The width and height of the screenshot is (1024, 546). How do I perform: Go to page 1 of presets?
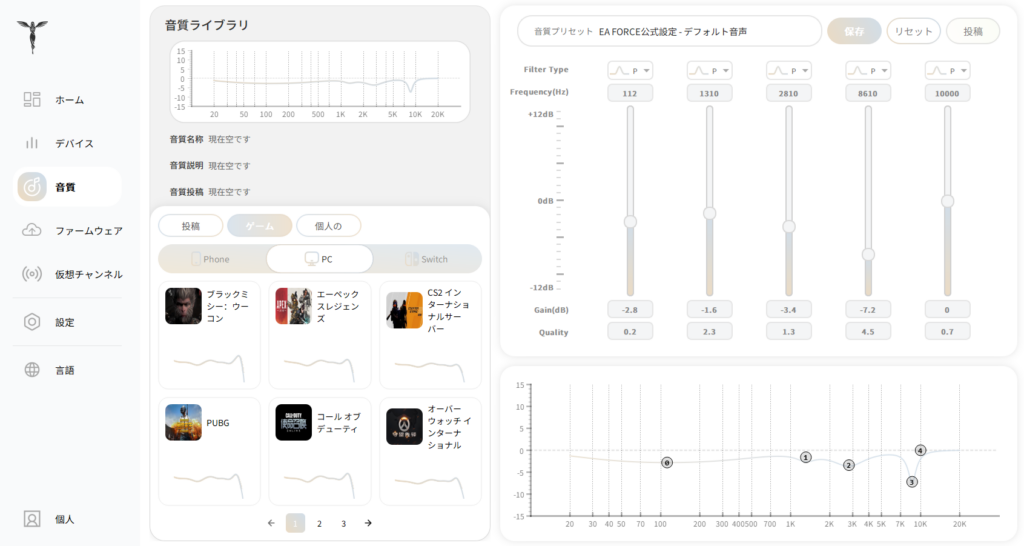295,523
